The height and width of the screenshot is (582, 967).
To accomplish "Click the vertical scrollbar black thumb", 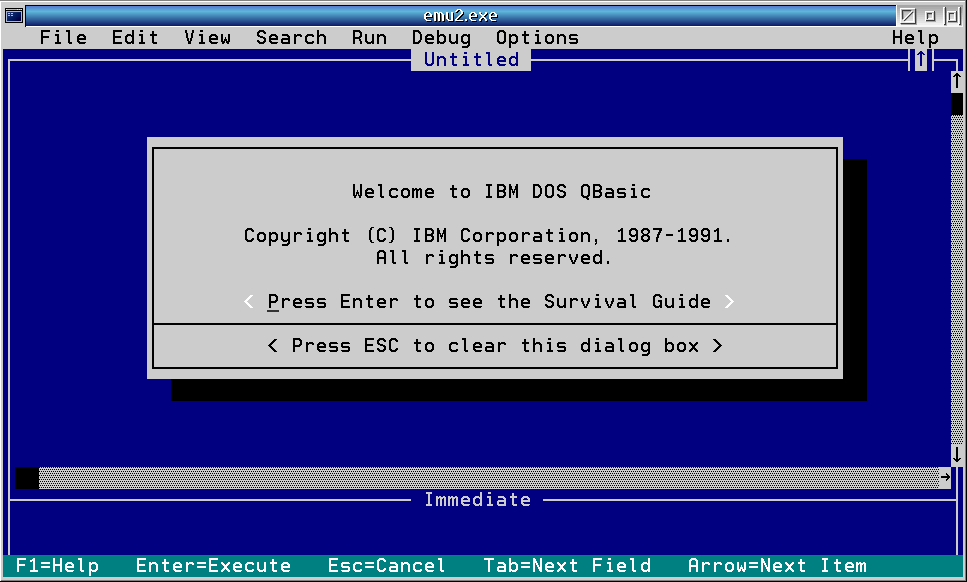I will click(x=956, y=104).
